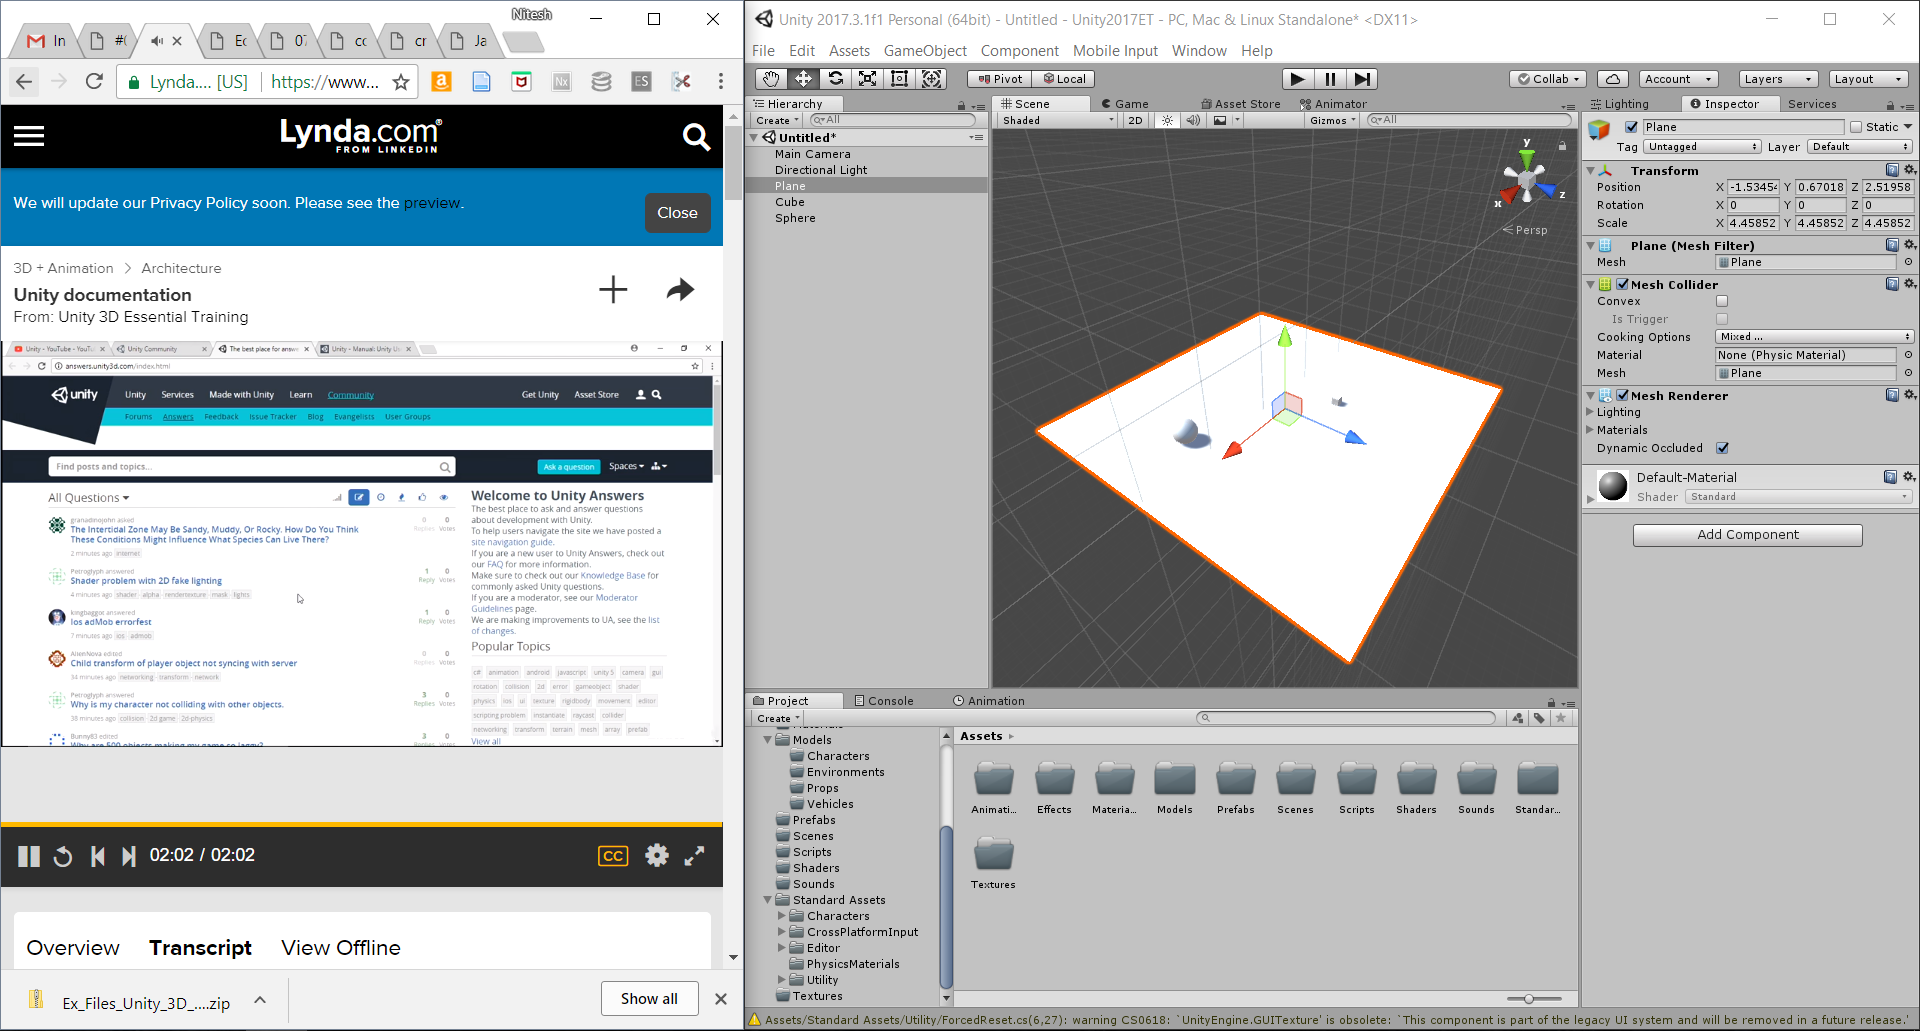
Task: Open the Models folder in Assets
Action: 1174,788
